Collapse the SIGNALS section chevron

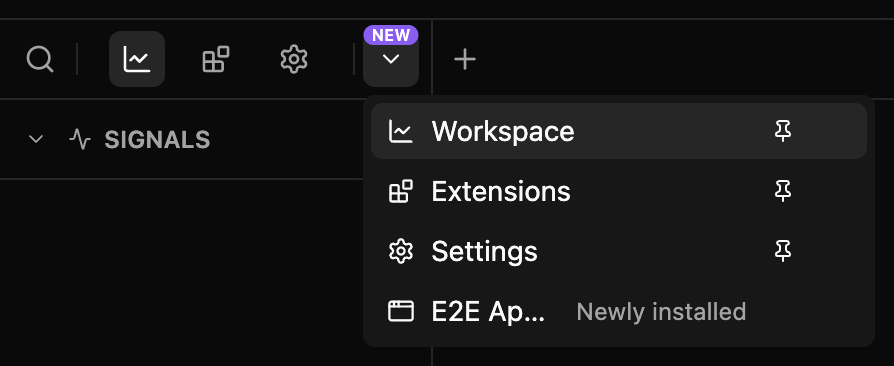(36, 139)
